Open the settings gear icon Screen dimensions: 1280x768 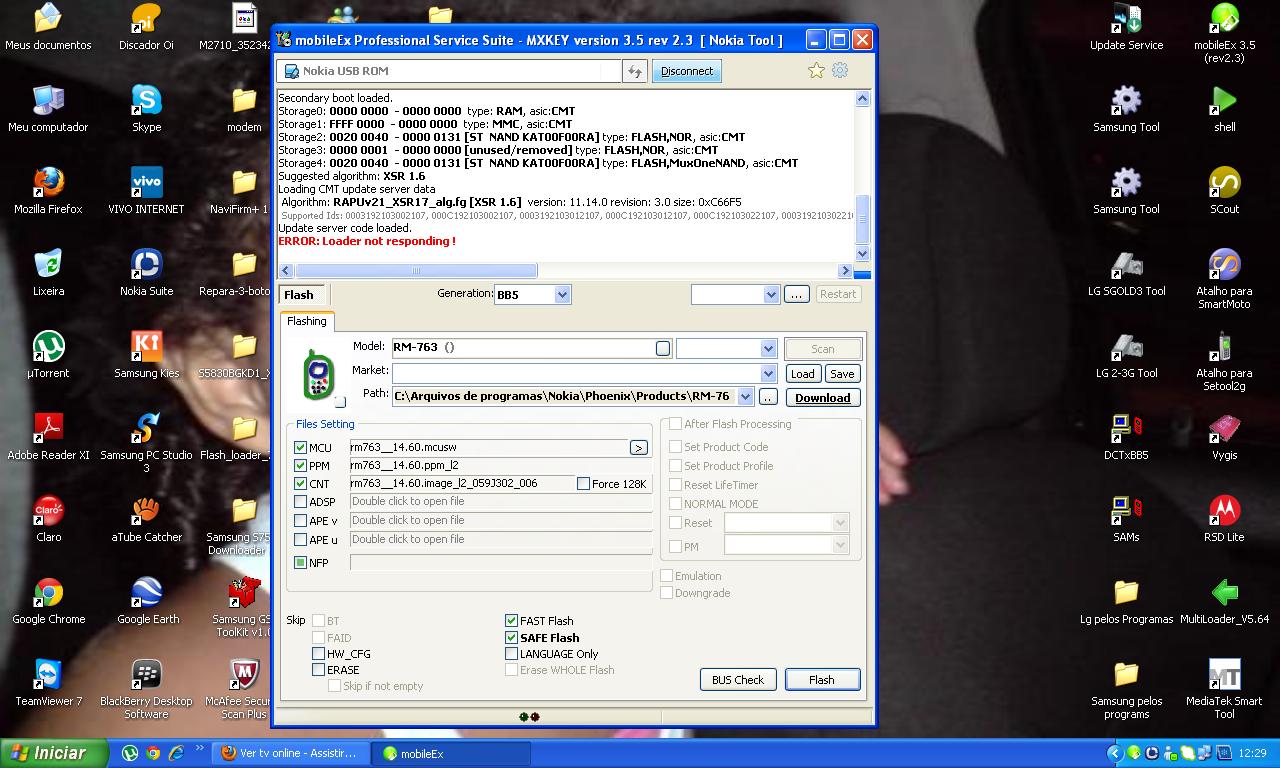point(840,70)
